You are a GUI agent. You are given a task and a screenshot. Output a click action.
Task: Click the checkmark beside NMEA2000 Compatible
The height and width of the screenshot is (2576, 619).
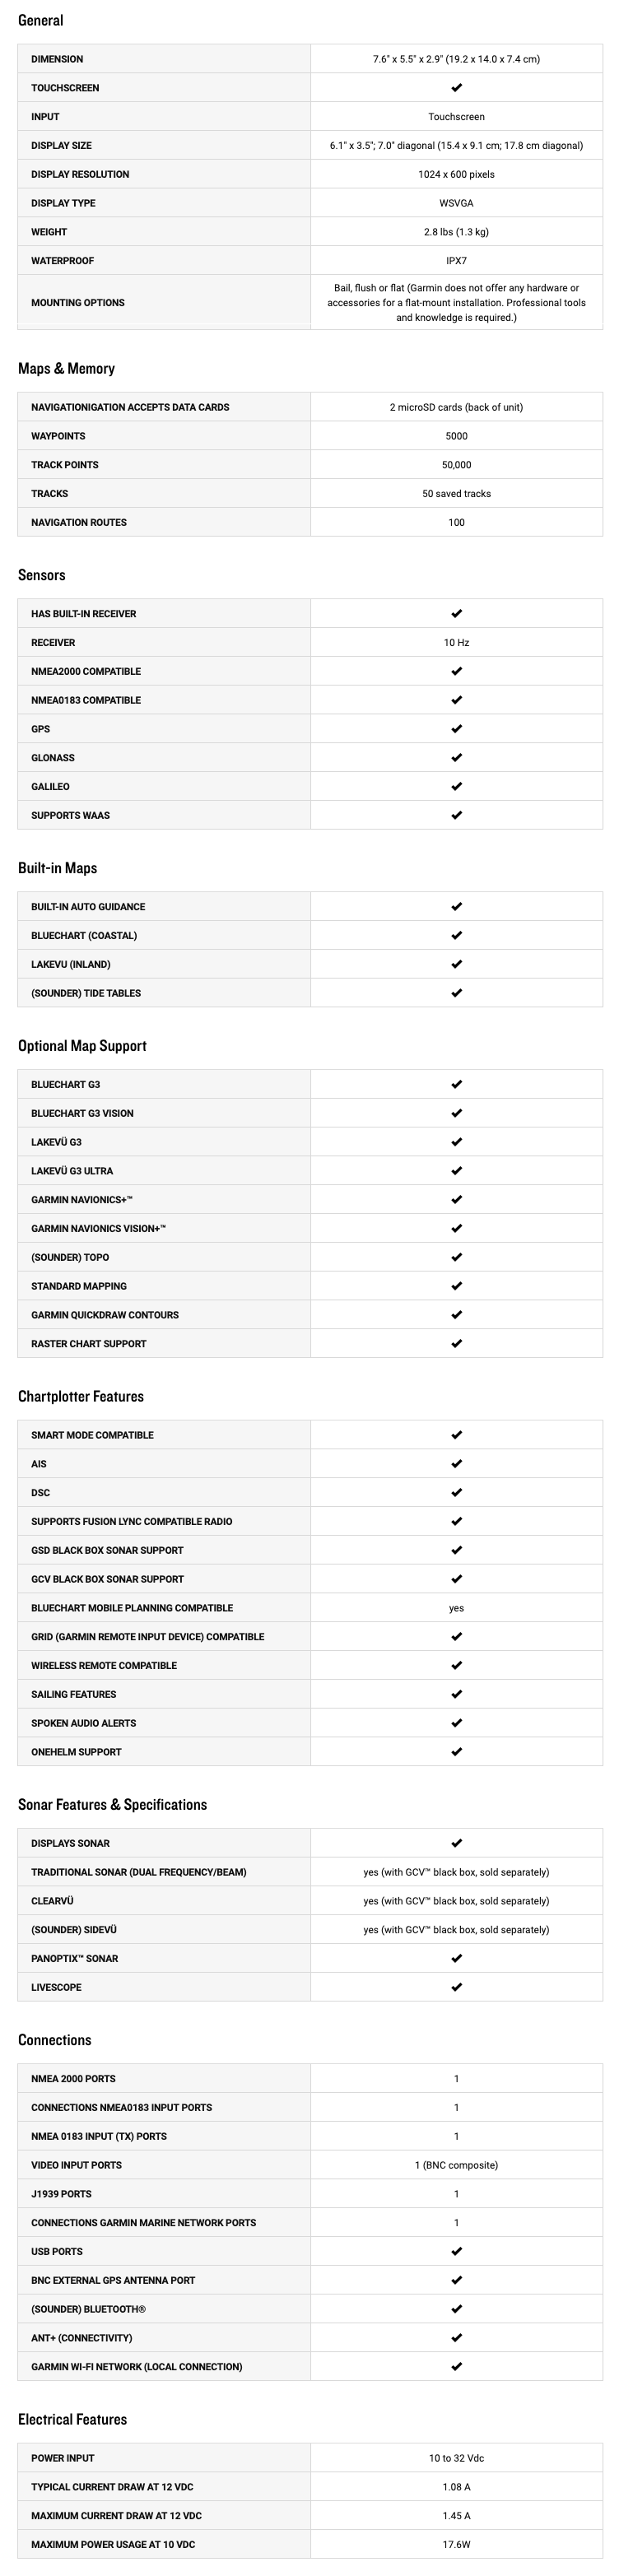[456, 671]
